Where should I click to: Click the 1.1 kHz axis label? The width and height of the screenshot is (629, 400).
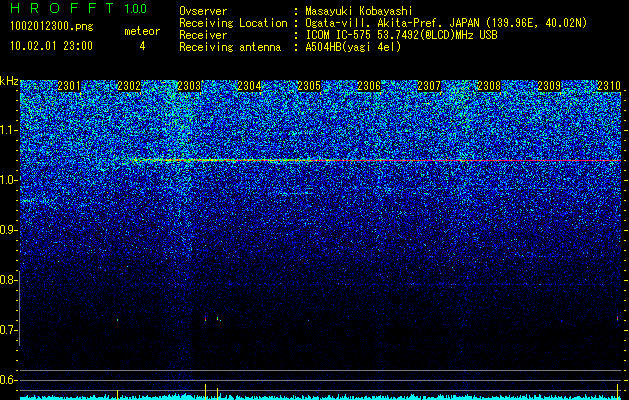point(9,130)
